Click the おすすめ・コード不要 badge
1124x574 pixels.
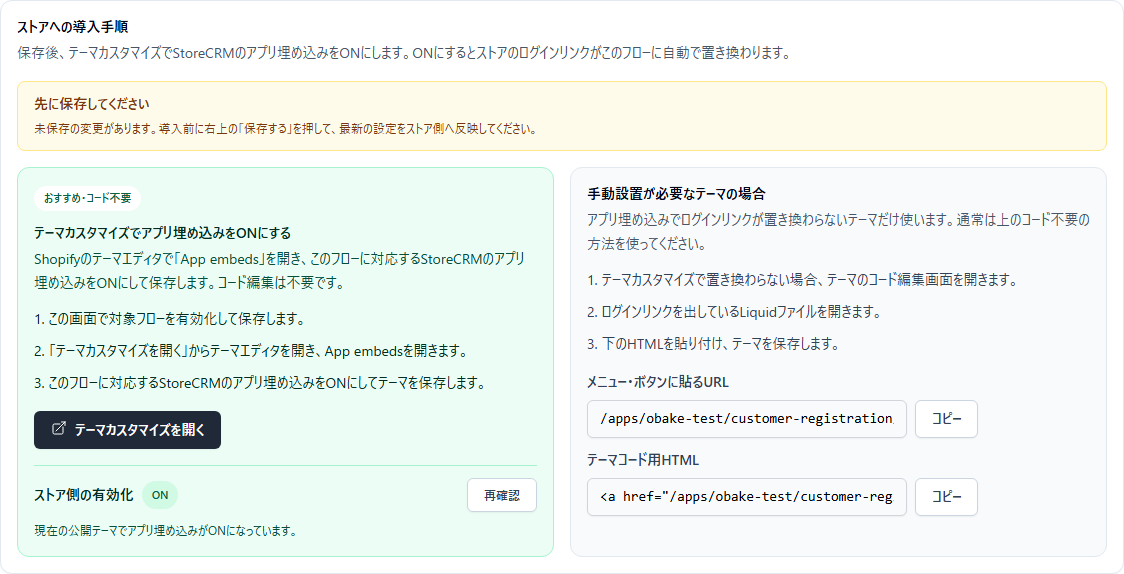pos(87,198)
